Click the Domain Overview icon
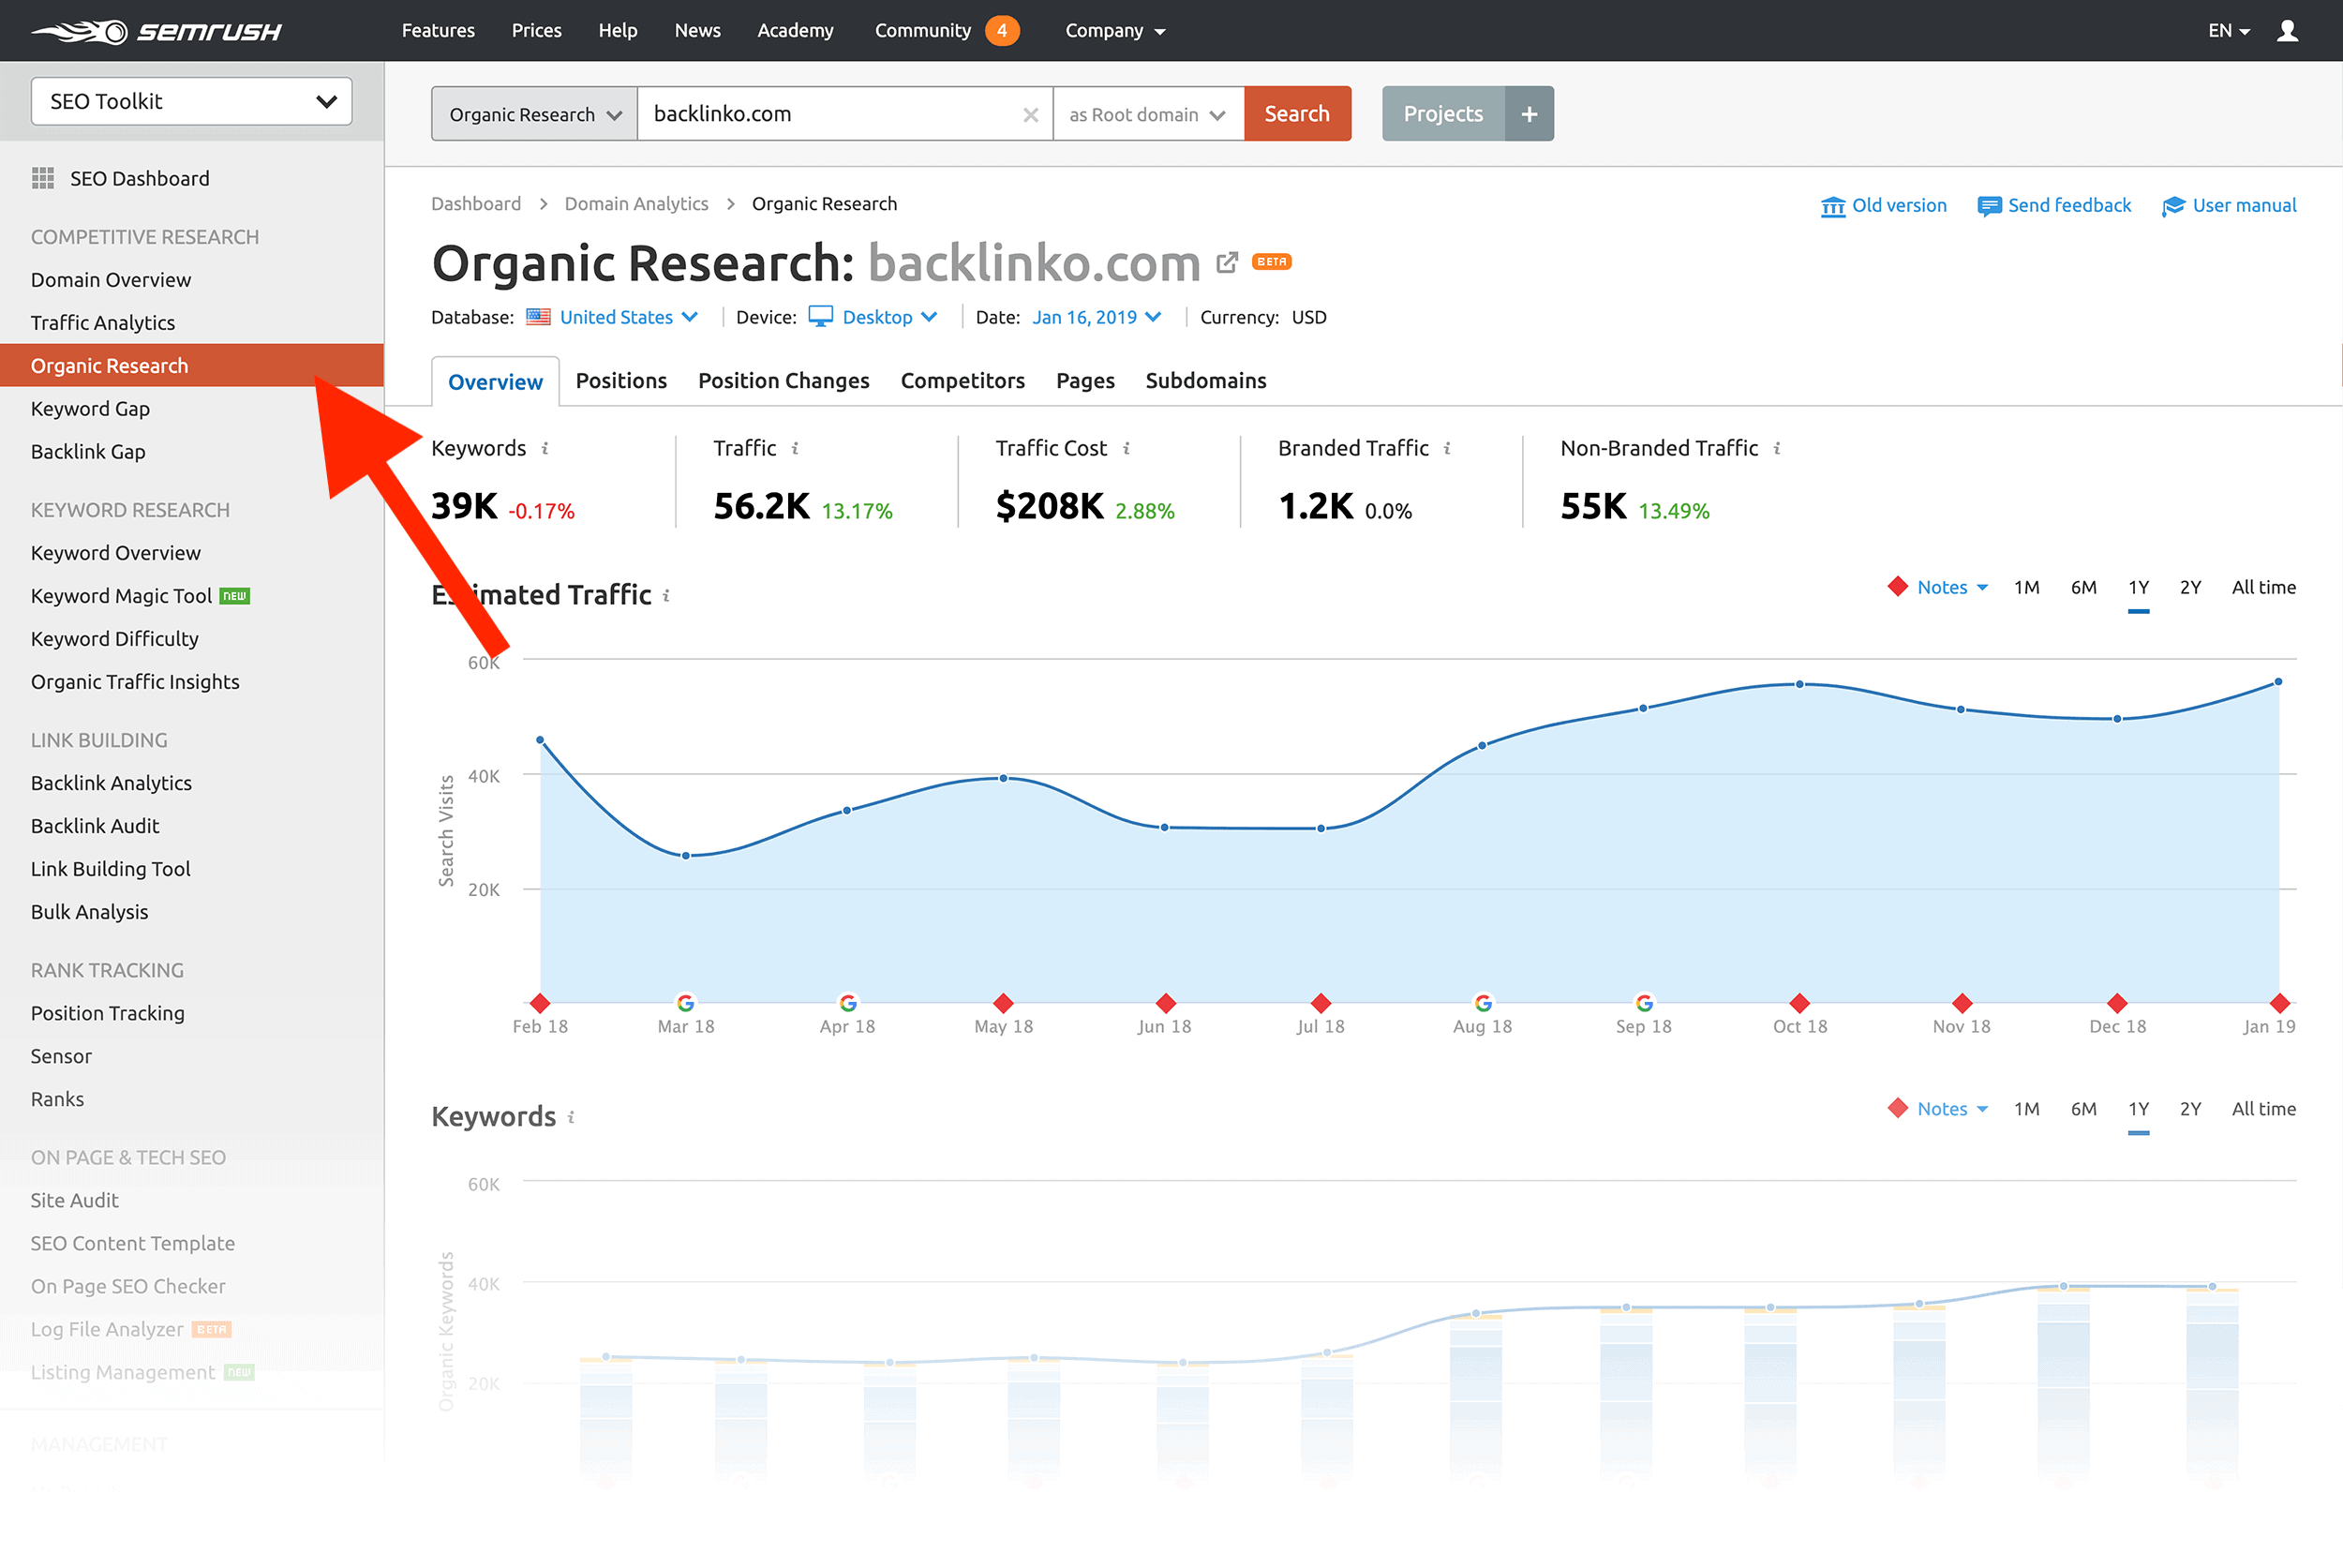 111,278
